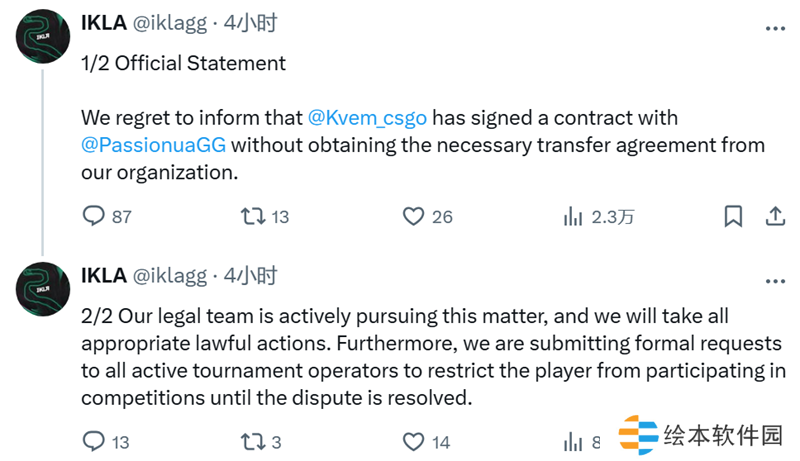The height and width of the screenshot is (461, 800).
Task: Click IKLA avatar on first tweet
Action: tap(41, 39)
